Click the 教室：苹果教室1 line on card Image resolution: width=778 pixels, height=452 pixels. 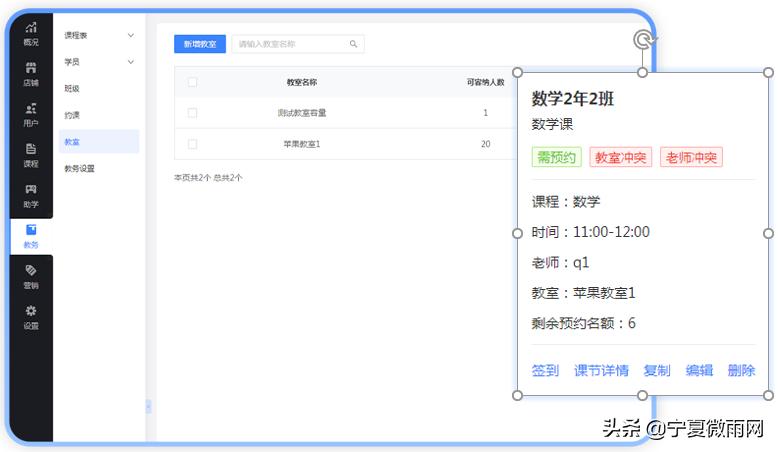pos(583,293)
